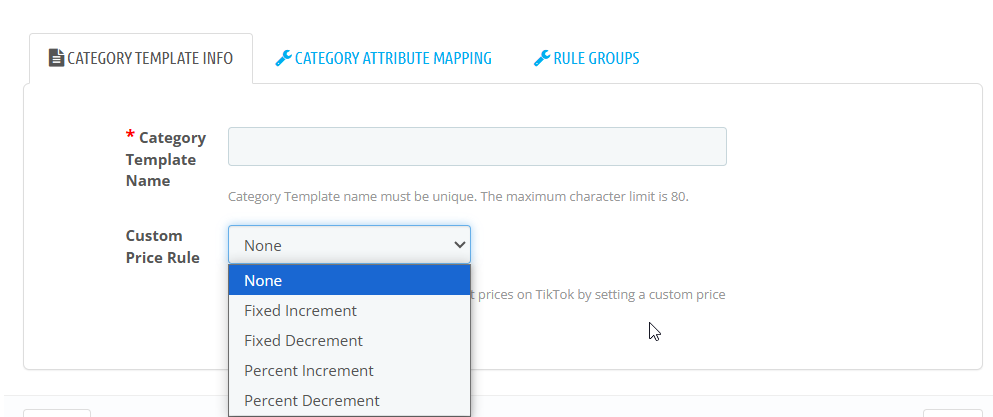
Task: Click the Custom Price Rule field label
Action: click(163, 247)
